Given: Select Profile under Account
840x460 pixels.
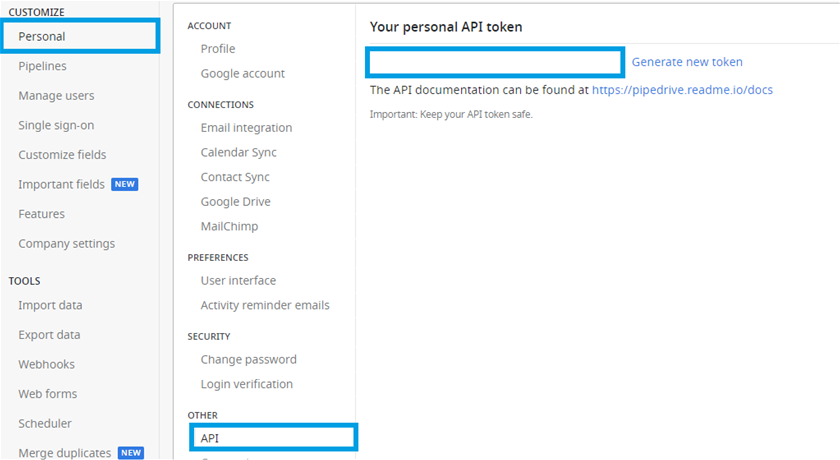Looking at the screenshot, I should click(x=218, y=49).
